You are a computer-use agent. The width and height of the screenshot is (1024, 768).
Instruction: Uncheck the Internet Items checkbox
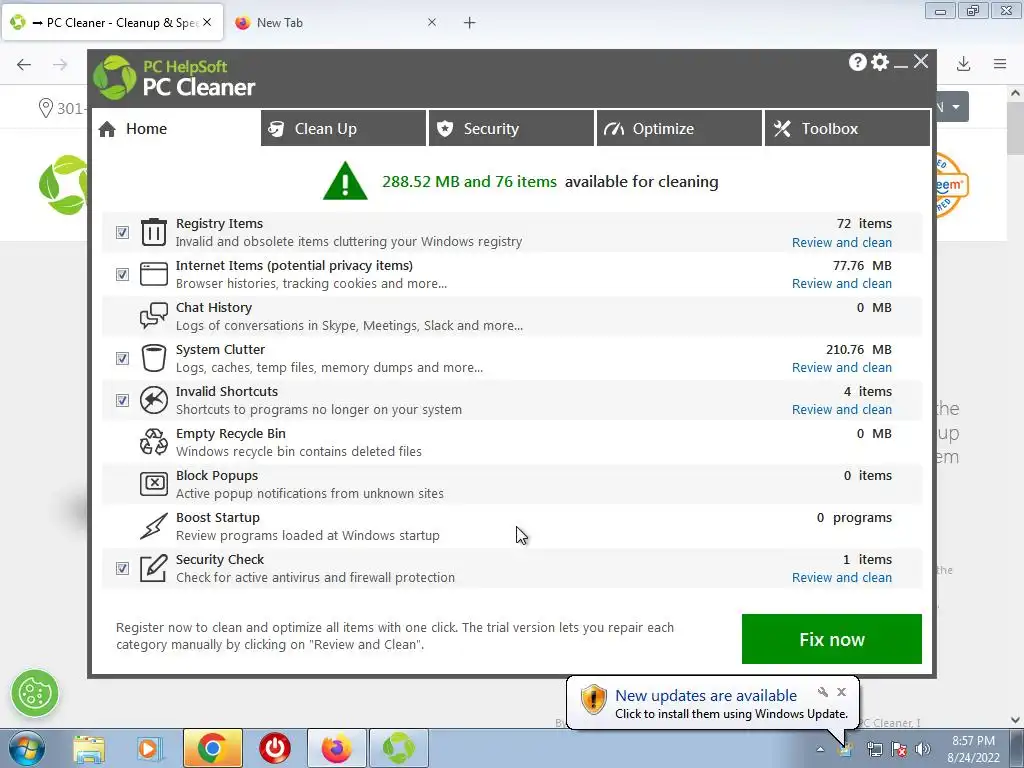click(122, 274)
